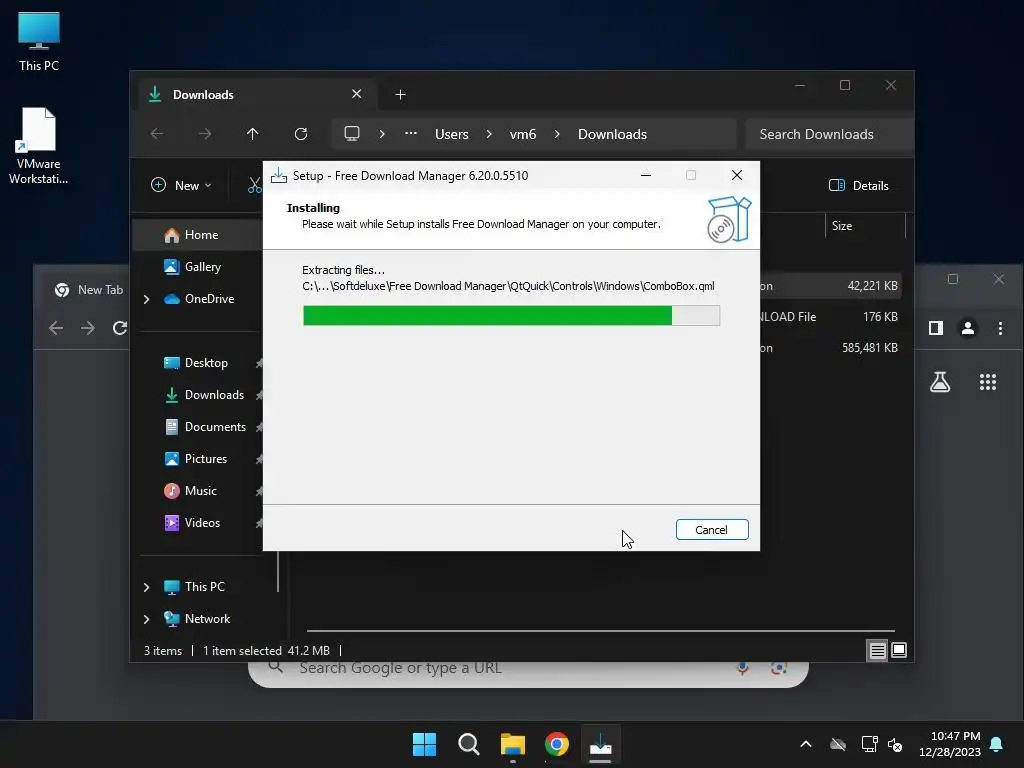This screenshot has width=1024, height=768.
Task: Close the Downloads tab in File Explorer
Action: tap(357, 94)
